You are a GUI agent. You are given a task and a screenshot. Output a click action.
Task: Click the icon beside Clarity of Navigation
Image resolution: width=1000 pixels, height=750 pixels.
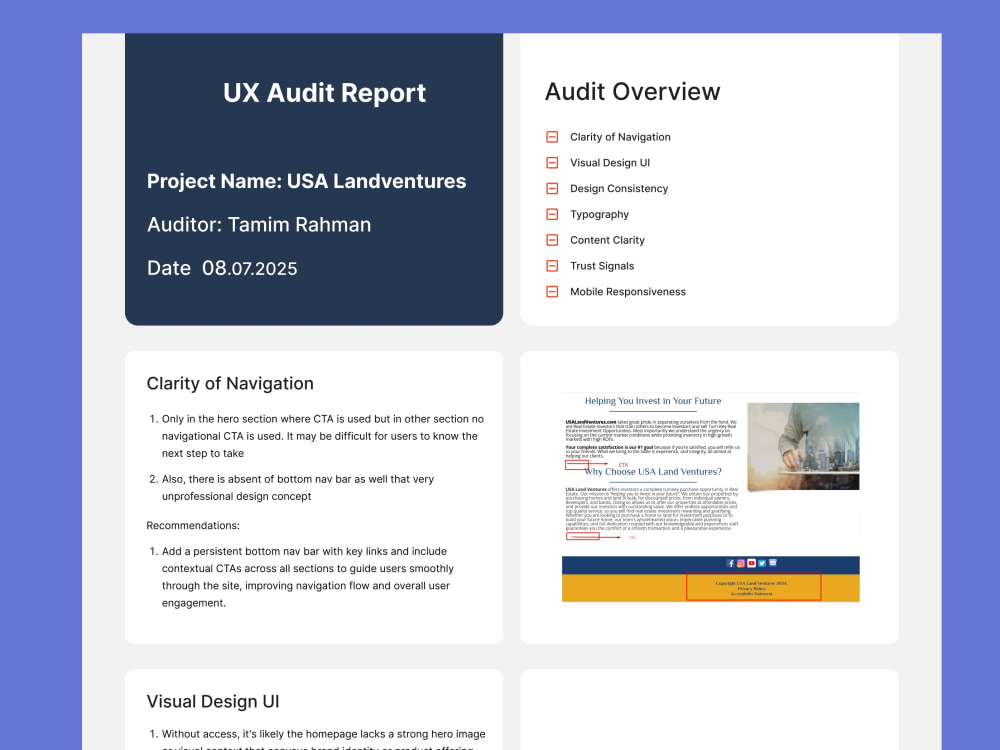click(552, 137)
